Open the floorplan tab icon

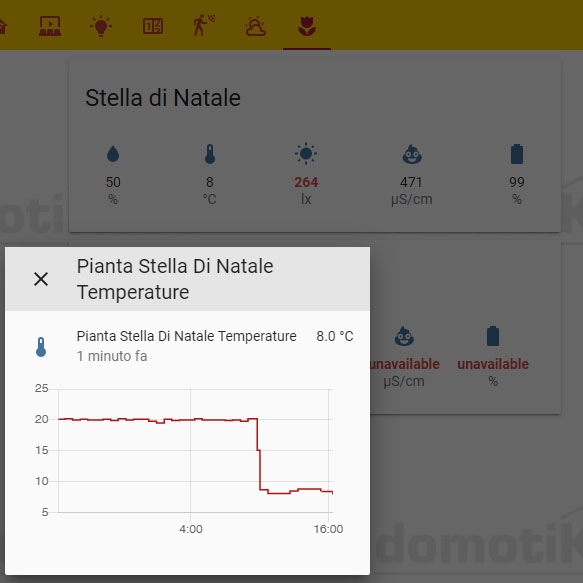point(153,26)
